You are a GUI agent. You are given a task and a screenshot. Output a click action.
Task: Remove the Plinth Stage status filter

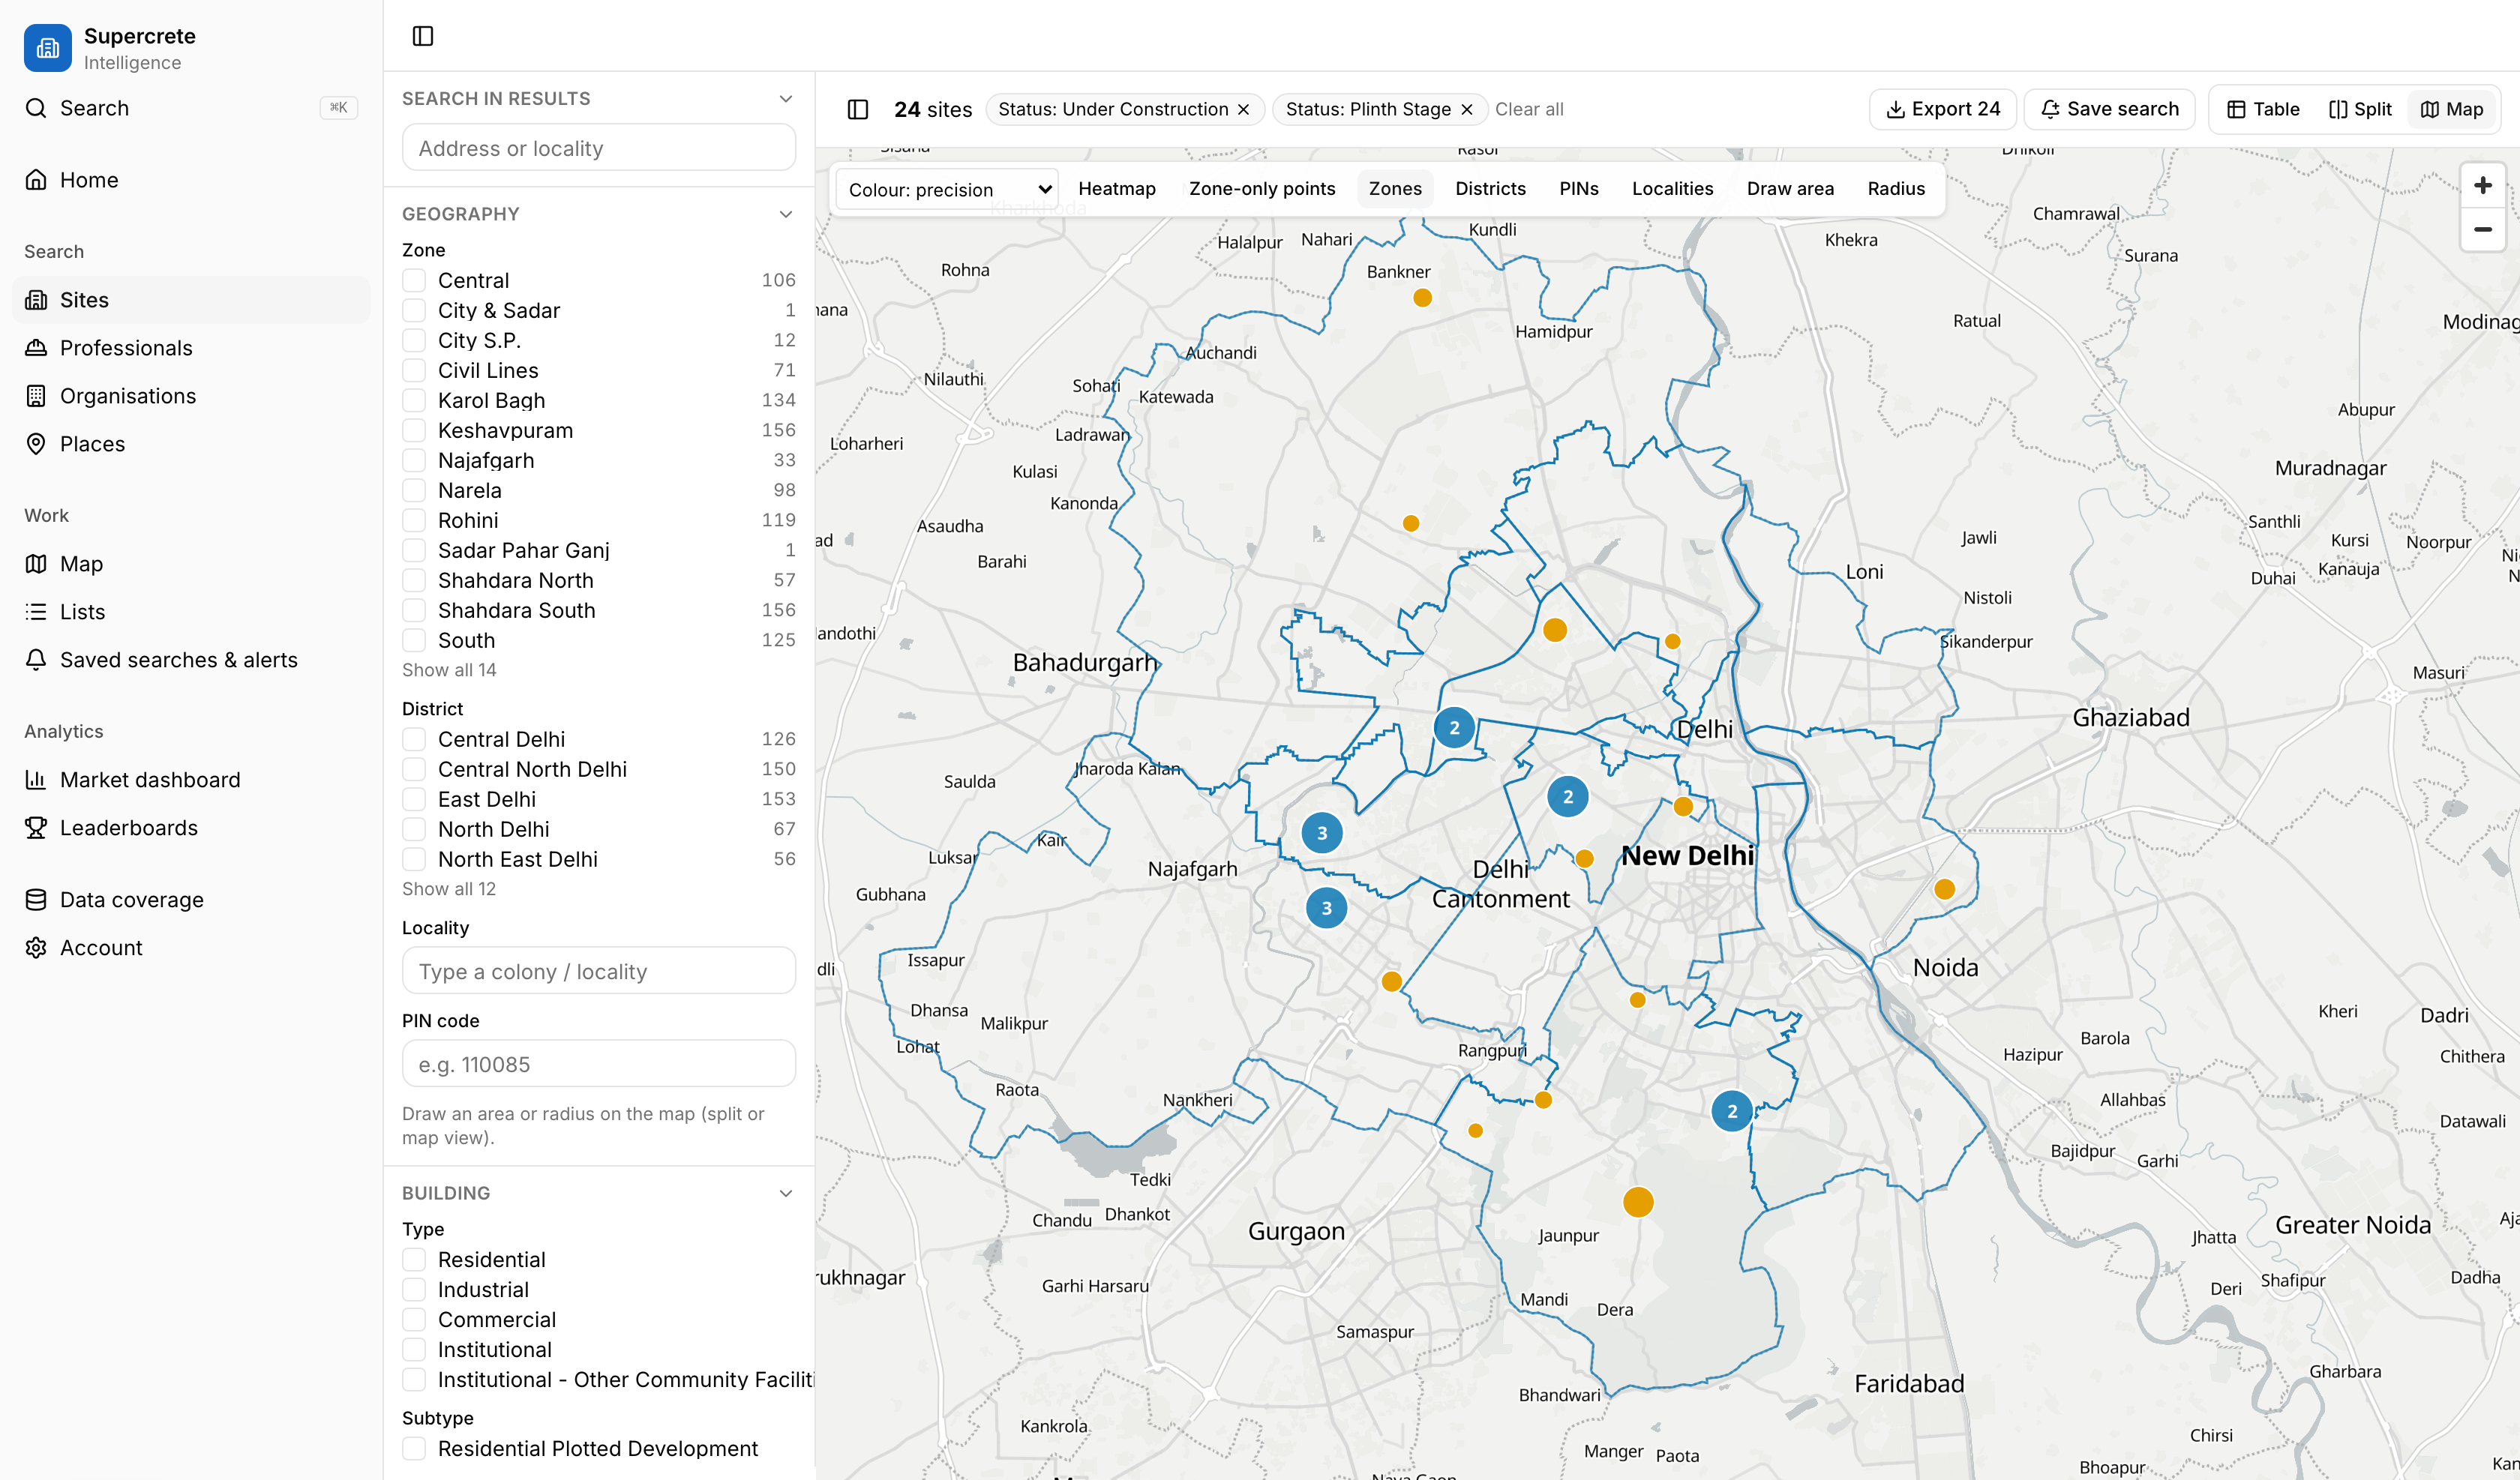[x=1466, y=109]
